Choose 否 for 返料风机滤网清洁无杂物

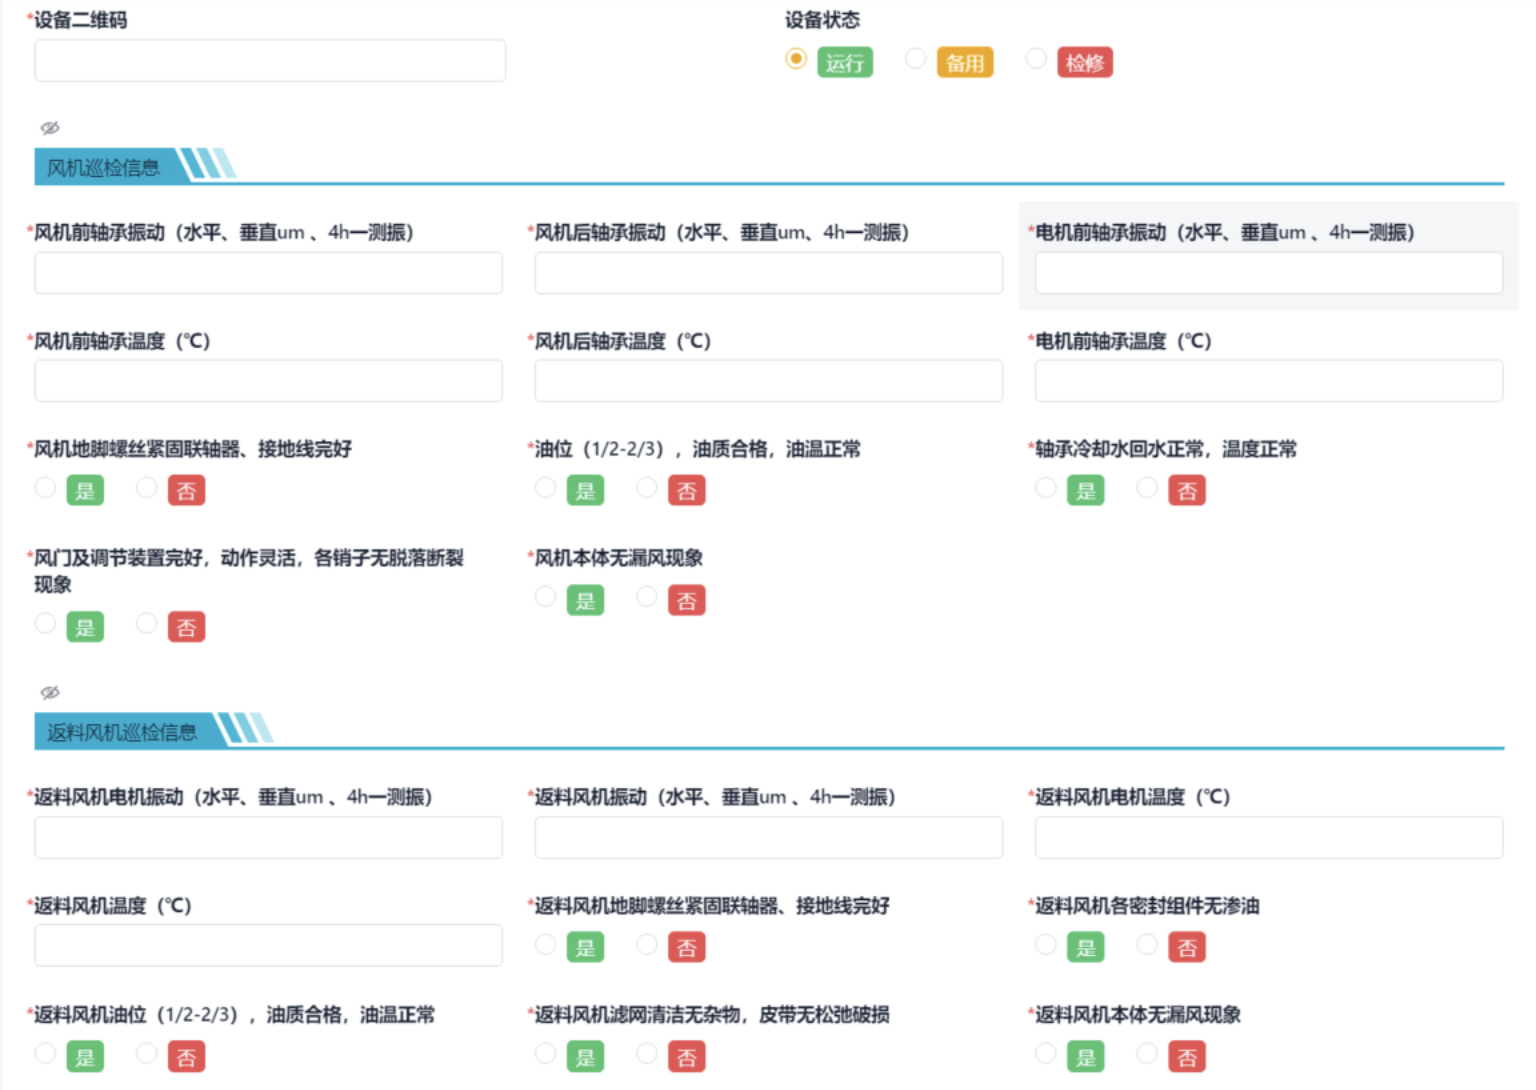[x=647, y=1053]
